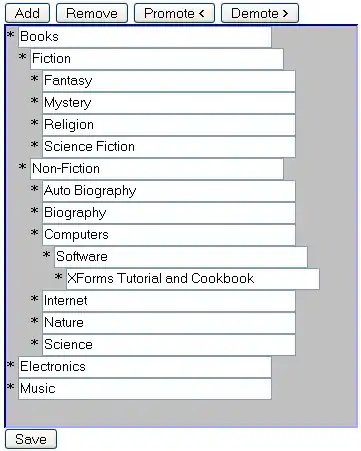Click the Add button
Image resolution: width=361 pixels, height=451 pixels.
click(x=27, y=13)
